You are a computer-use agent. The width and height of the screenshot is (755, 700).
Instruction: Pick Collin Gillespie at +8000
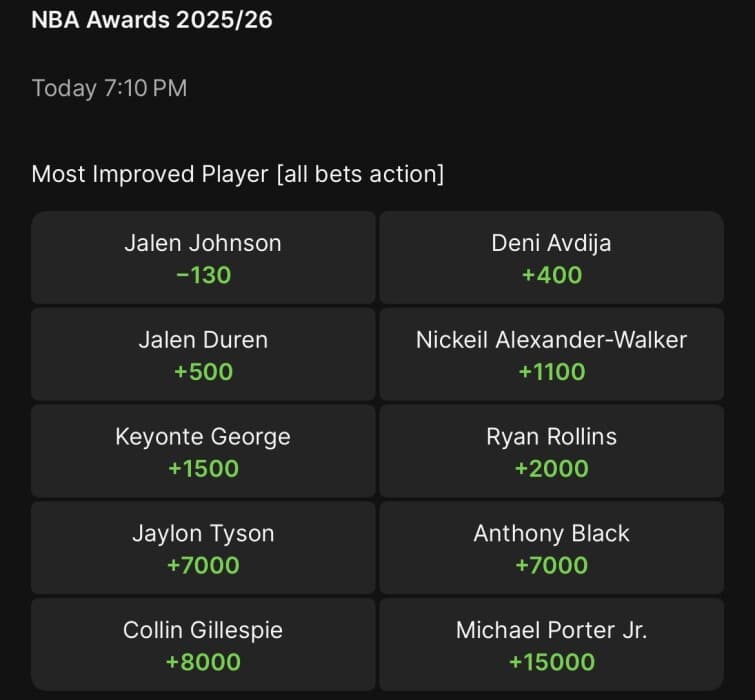[x=203, y=645]
